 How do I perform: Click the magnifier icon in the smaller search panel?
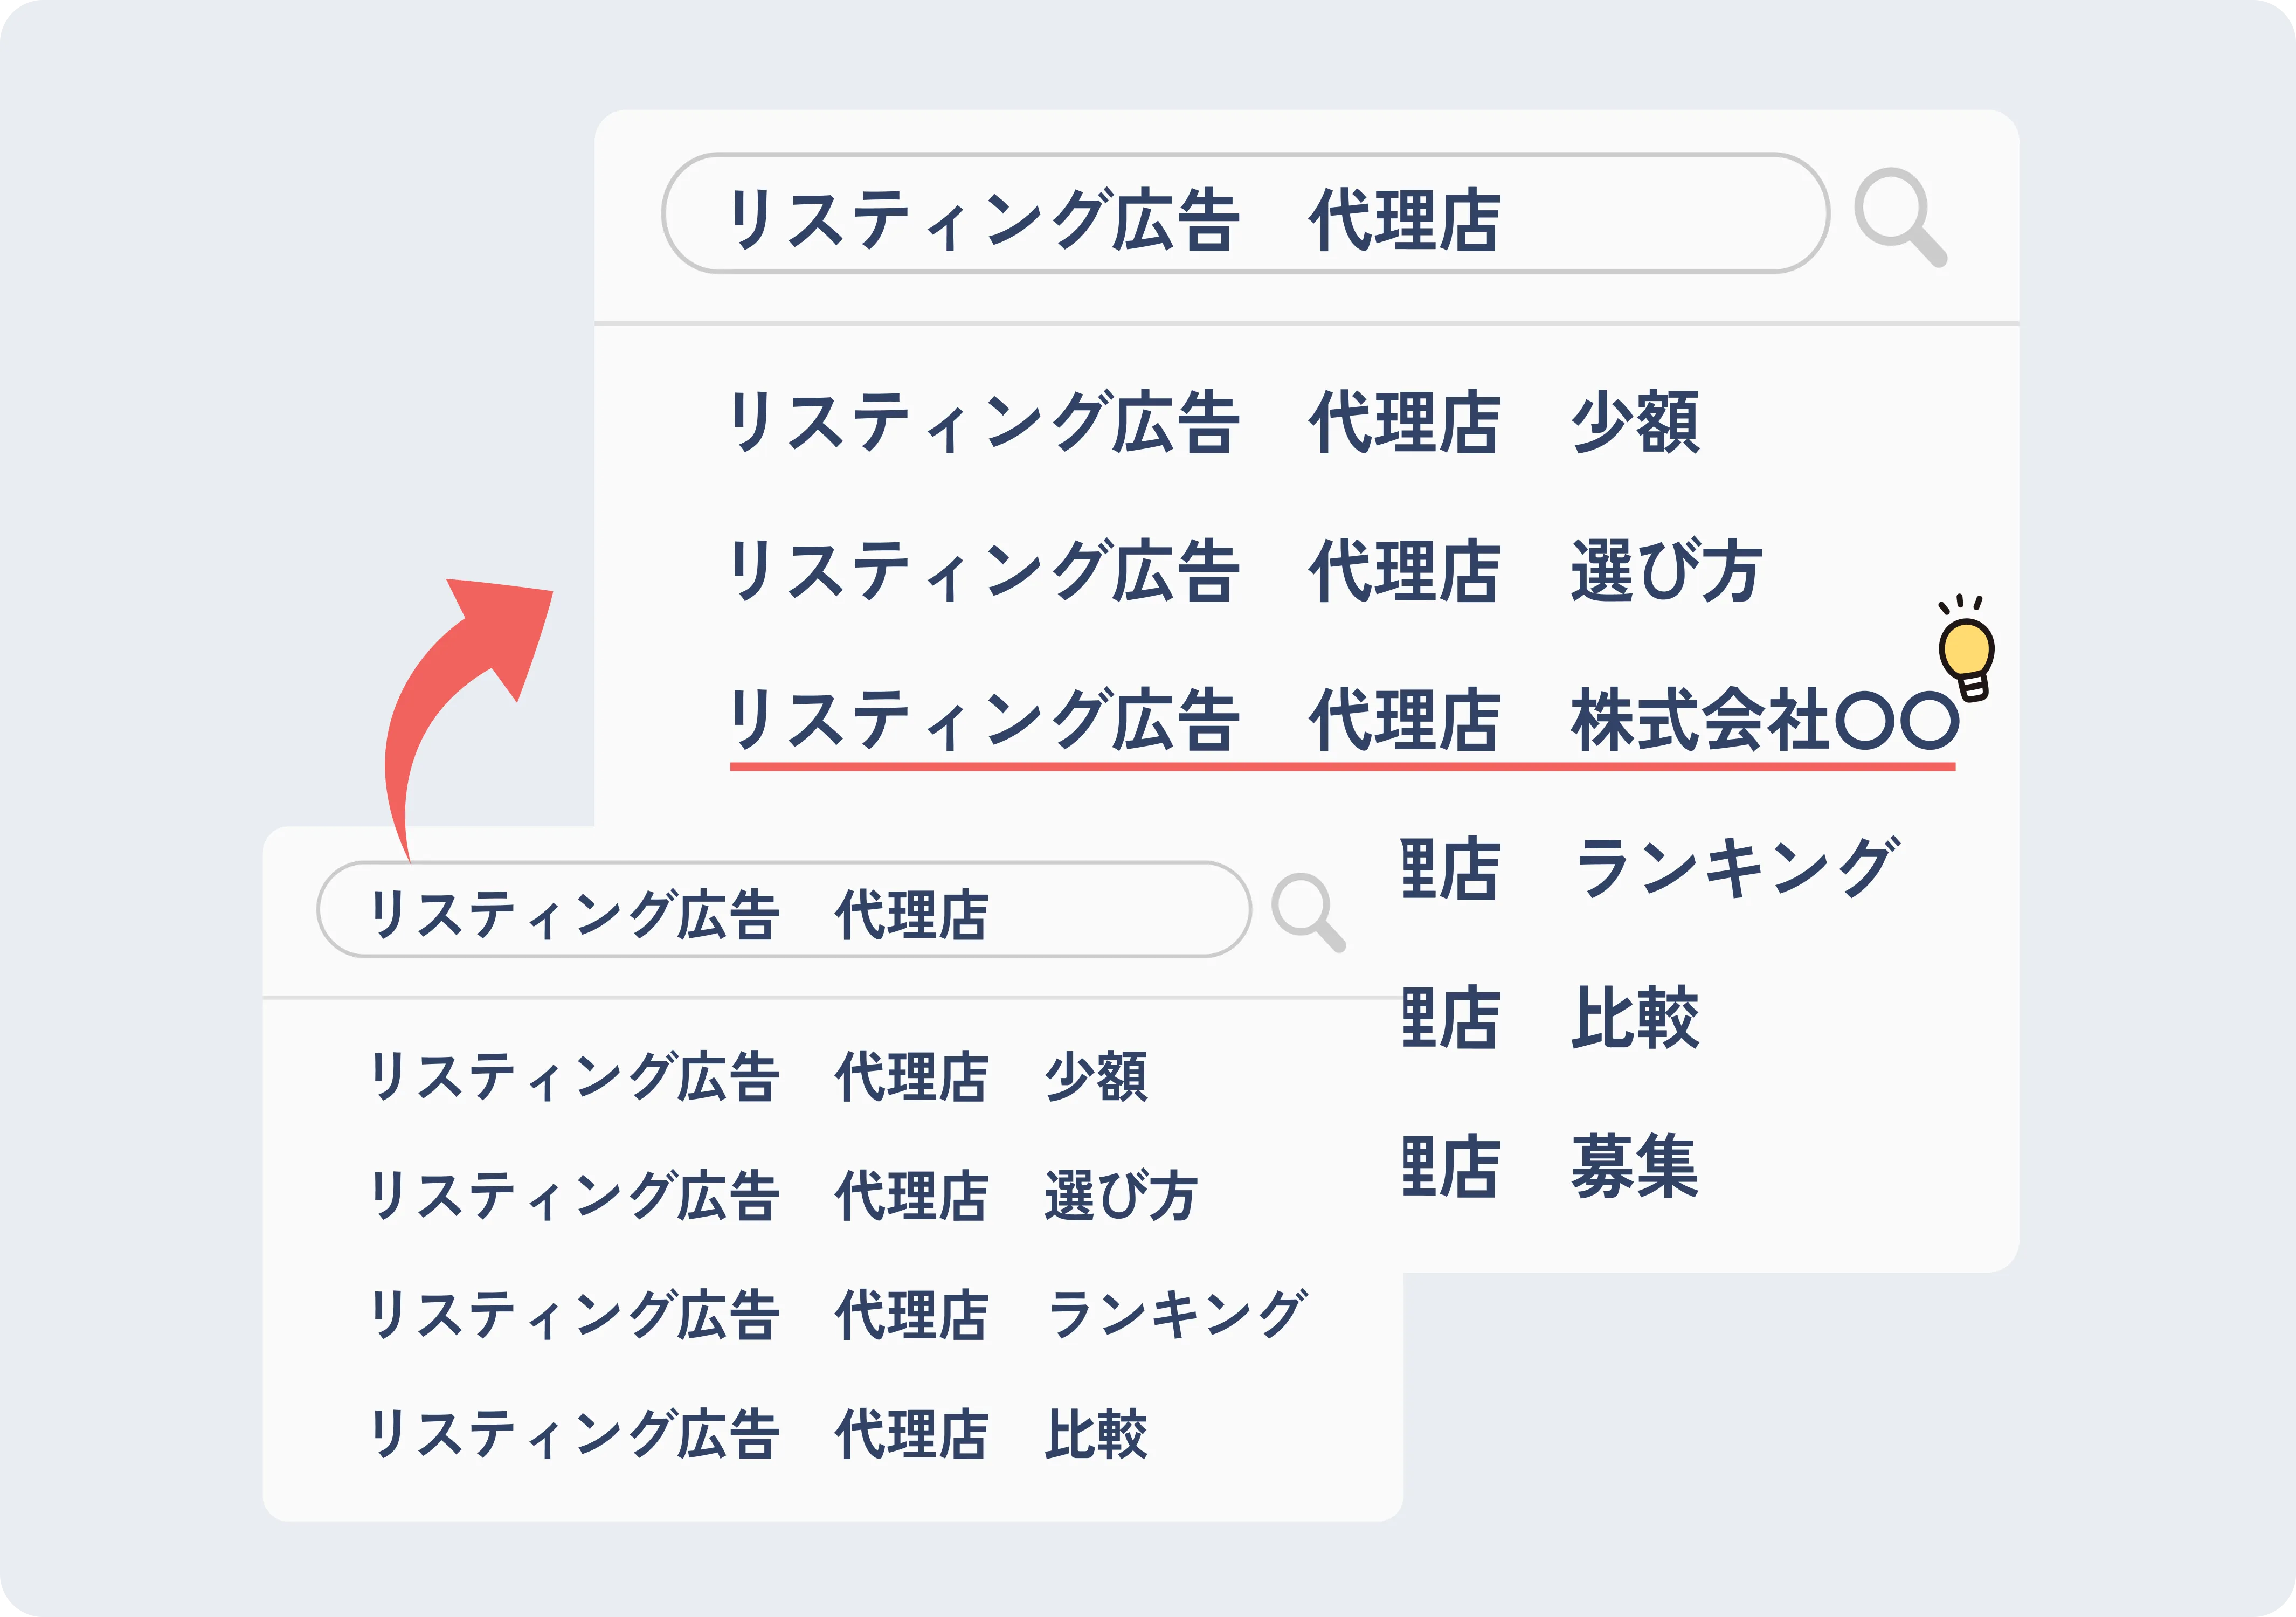(1306, 911)
